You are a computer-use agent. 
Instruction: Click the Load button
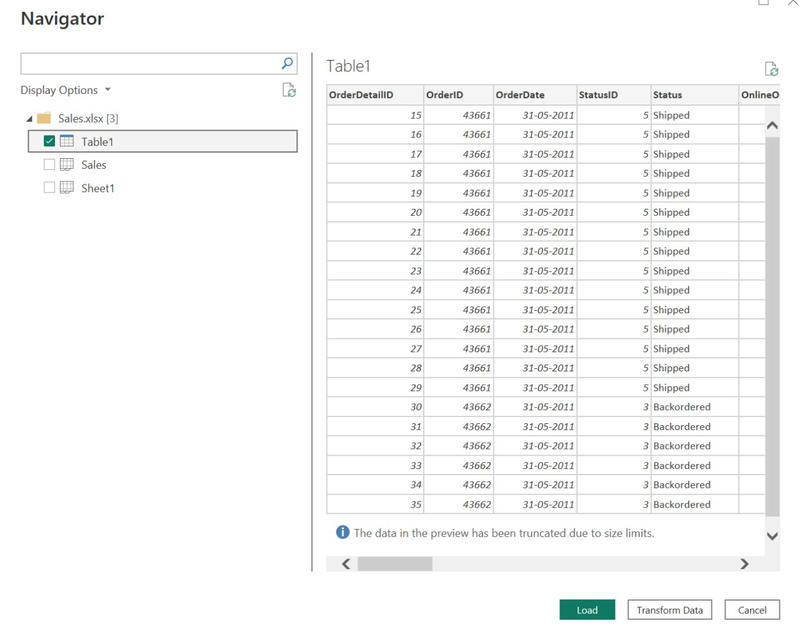click(x=587, y=610)
